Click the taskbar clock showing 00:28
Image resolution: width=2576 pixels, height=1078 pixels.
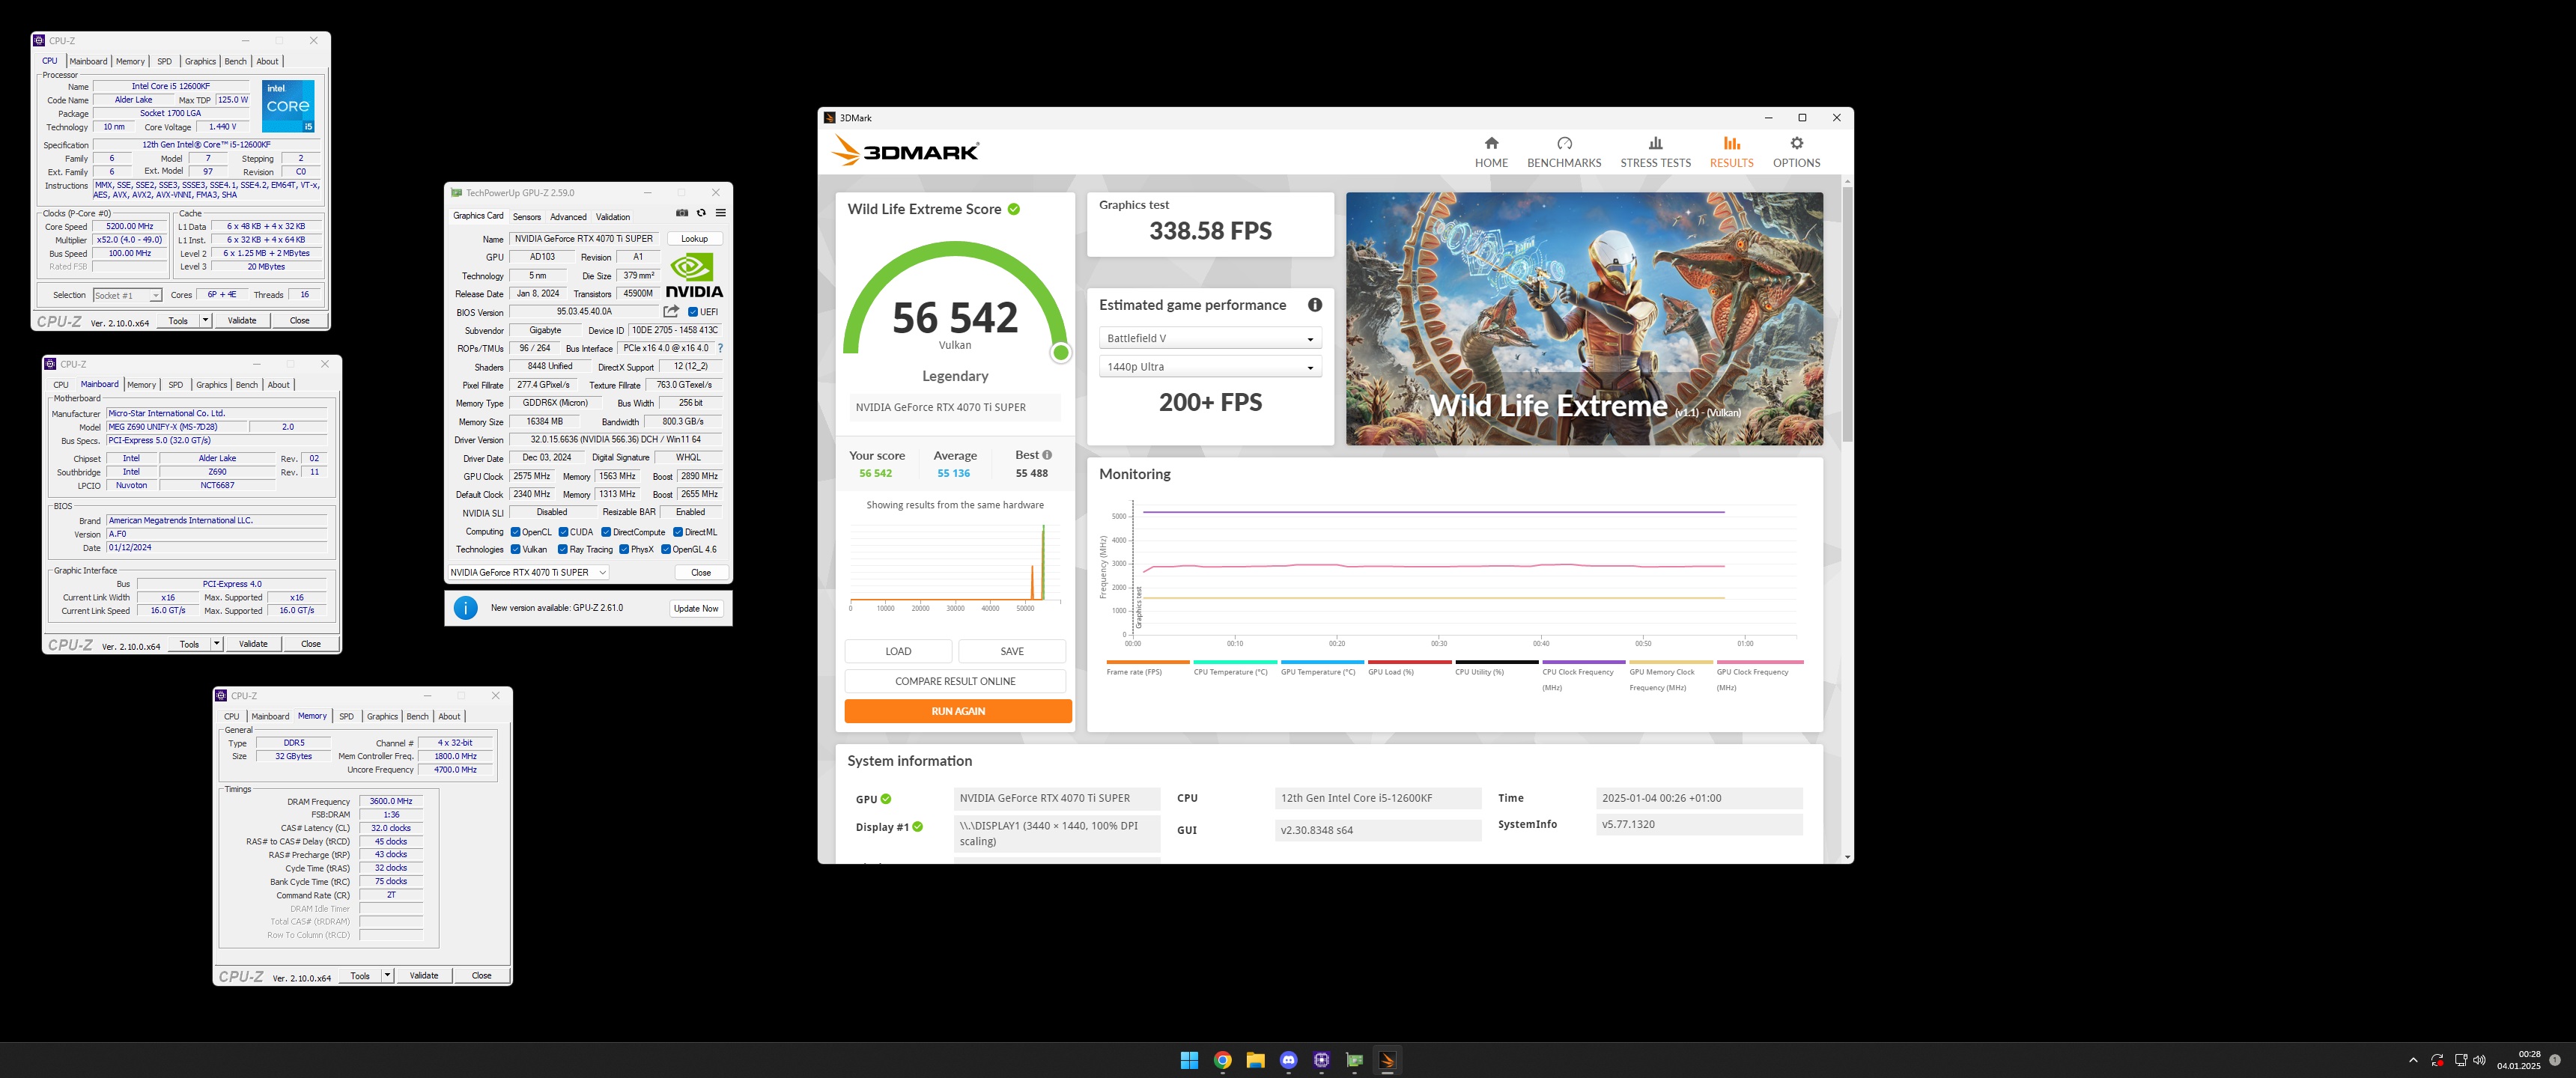click(x=2518, y=1060)
